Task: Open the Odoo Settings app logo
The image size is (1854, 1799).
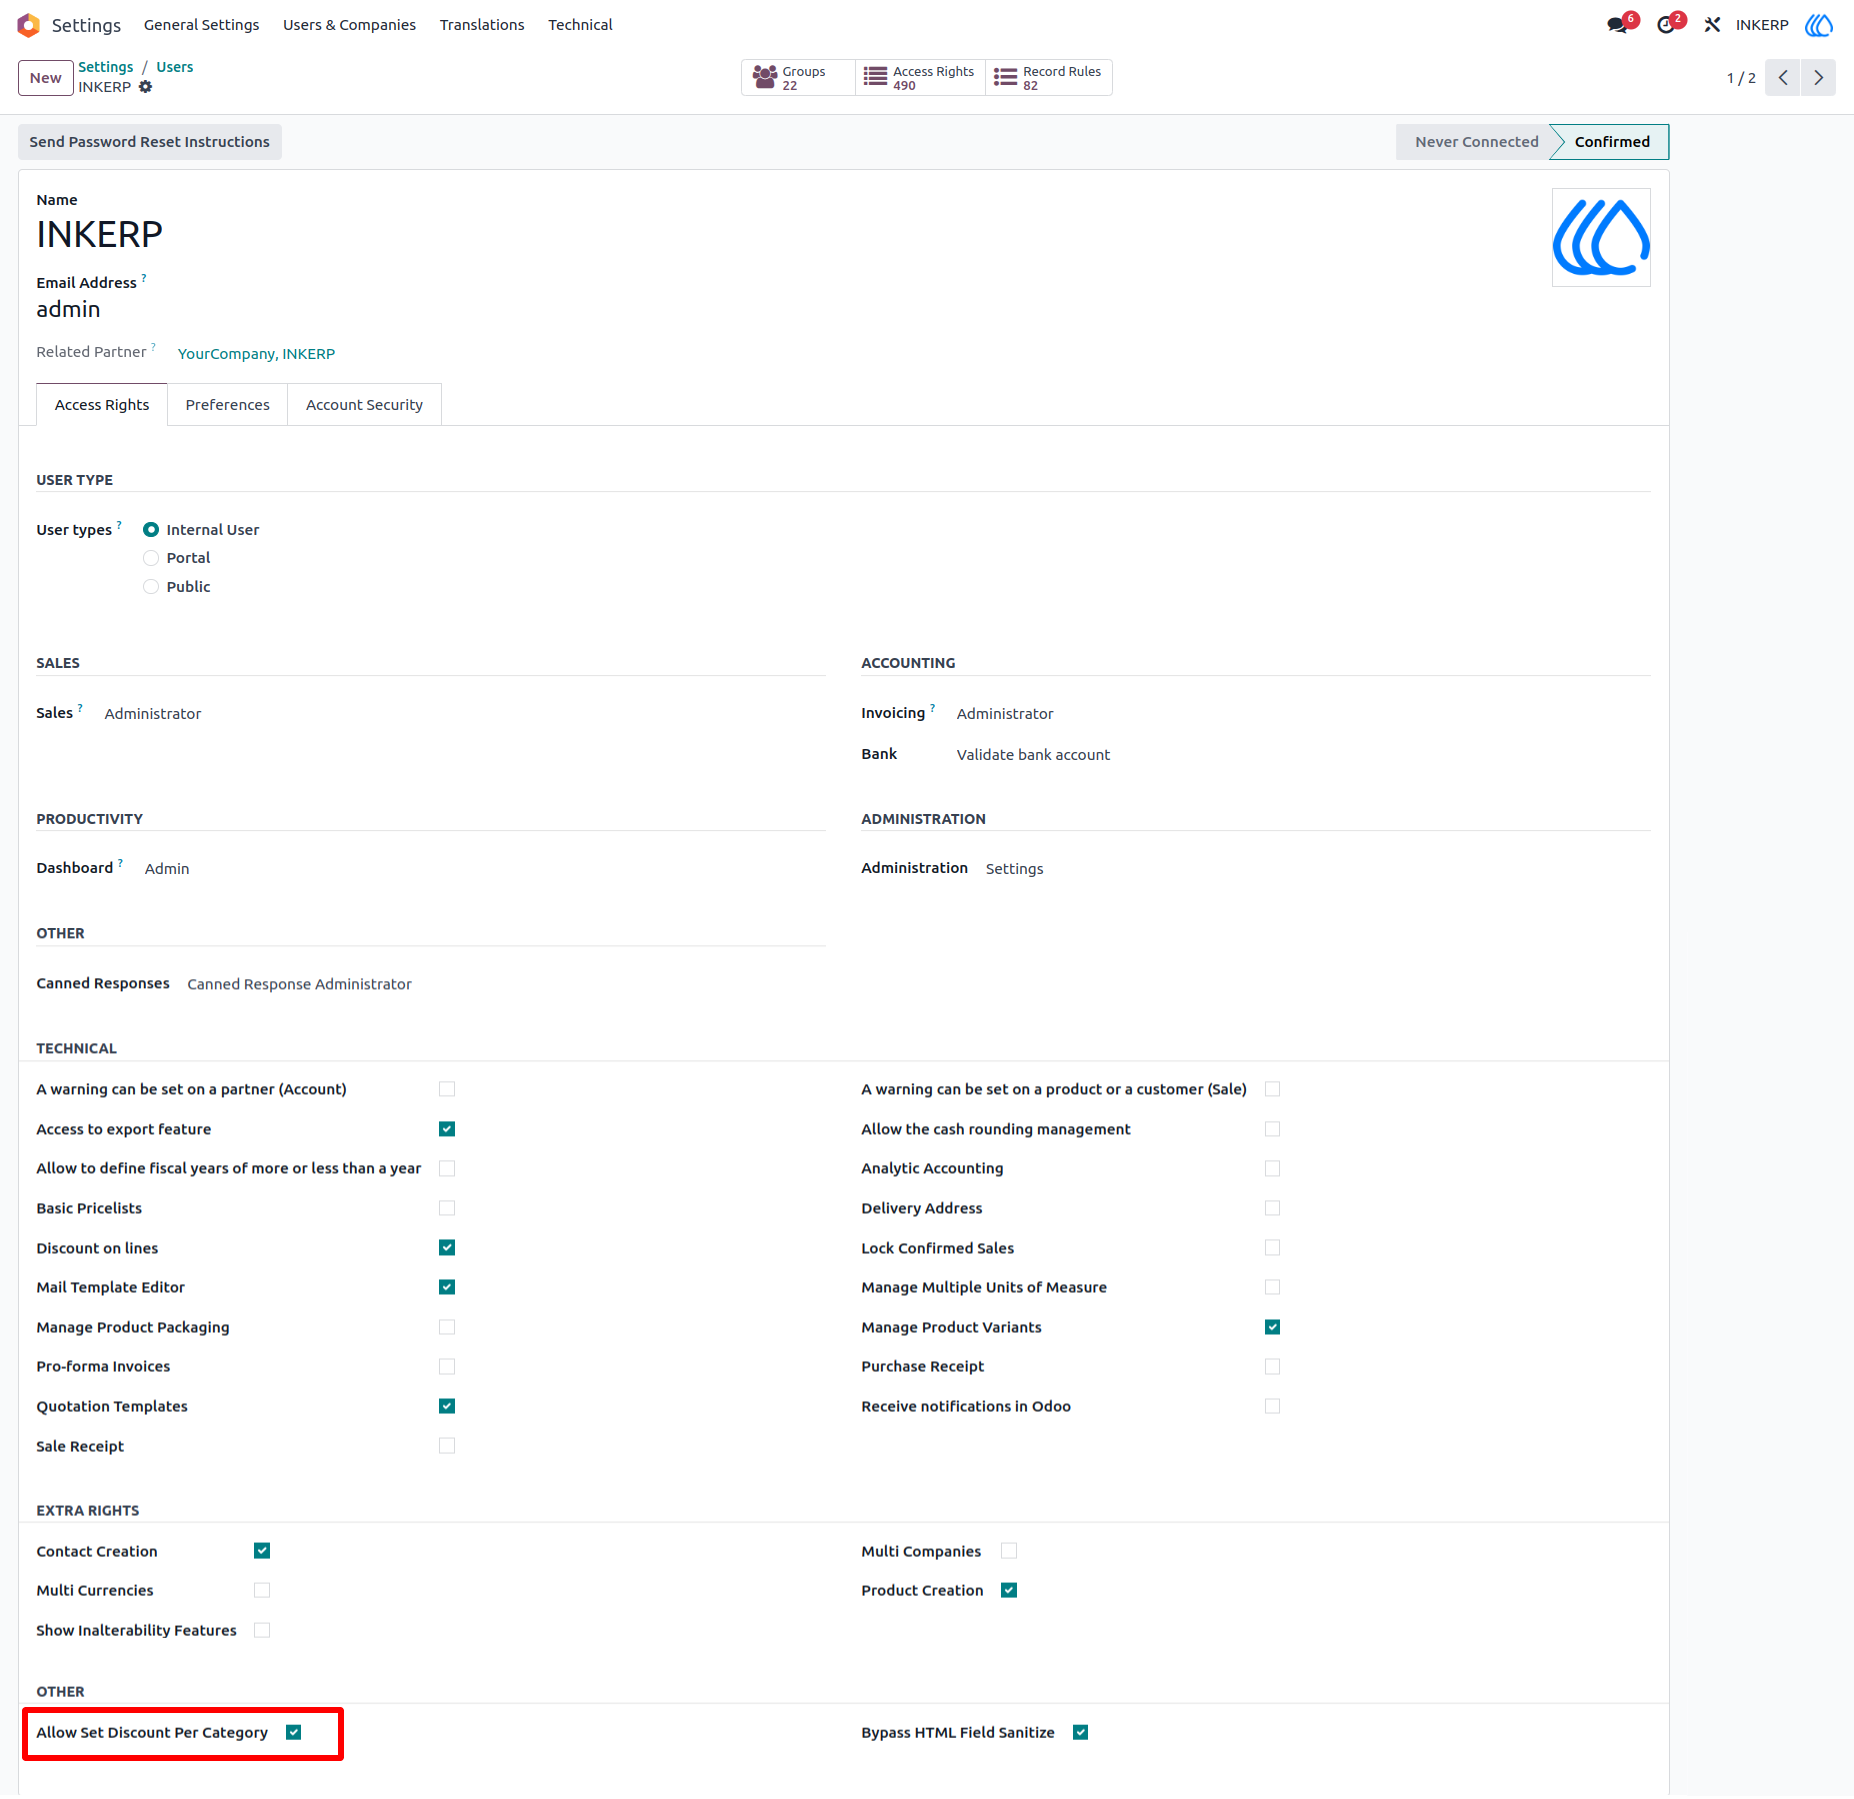Action: 29,25
